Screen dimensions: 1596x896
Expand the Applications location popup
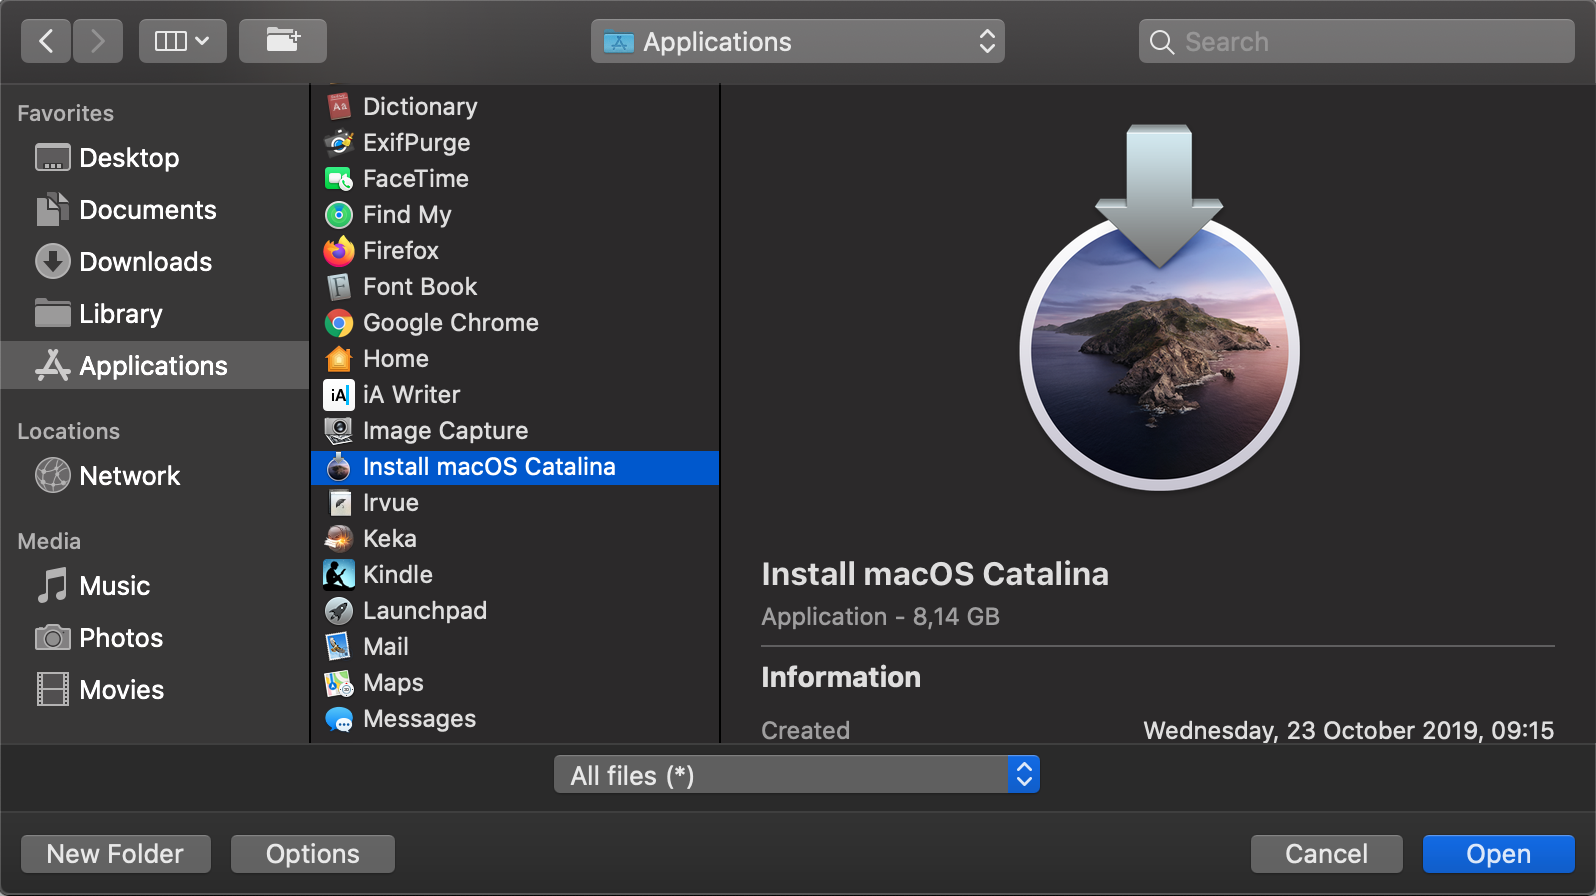coord(797,42)
